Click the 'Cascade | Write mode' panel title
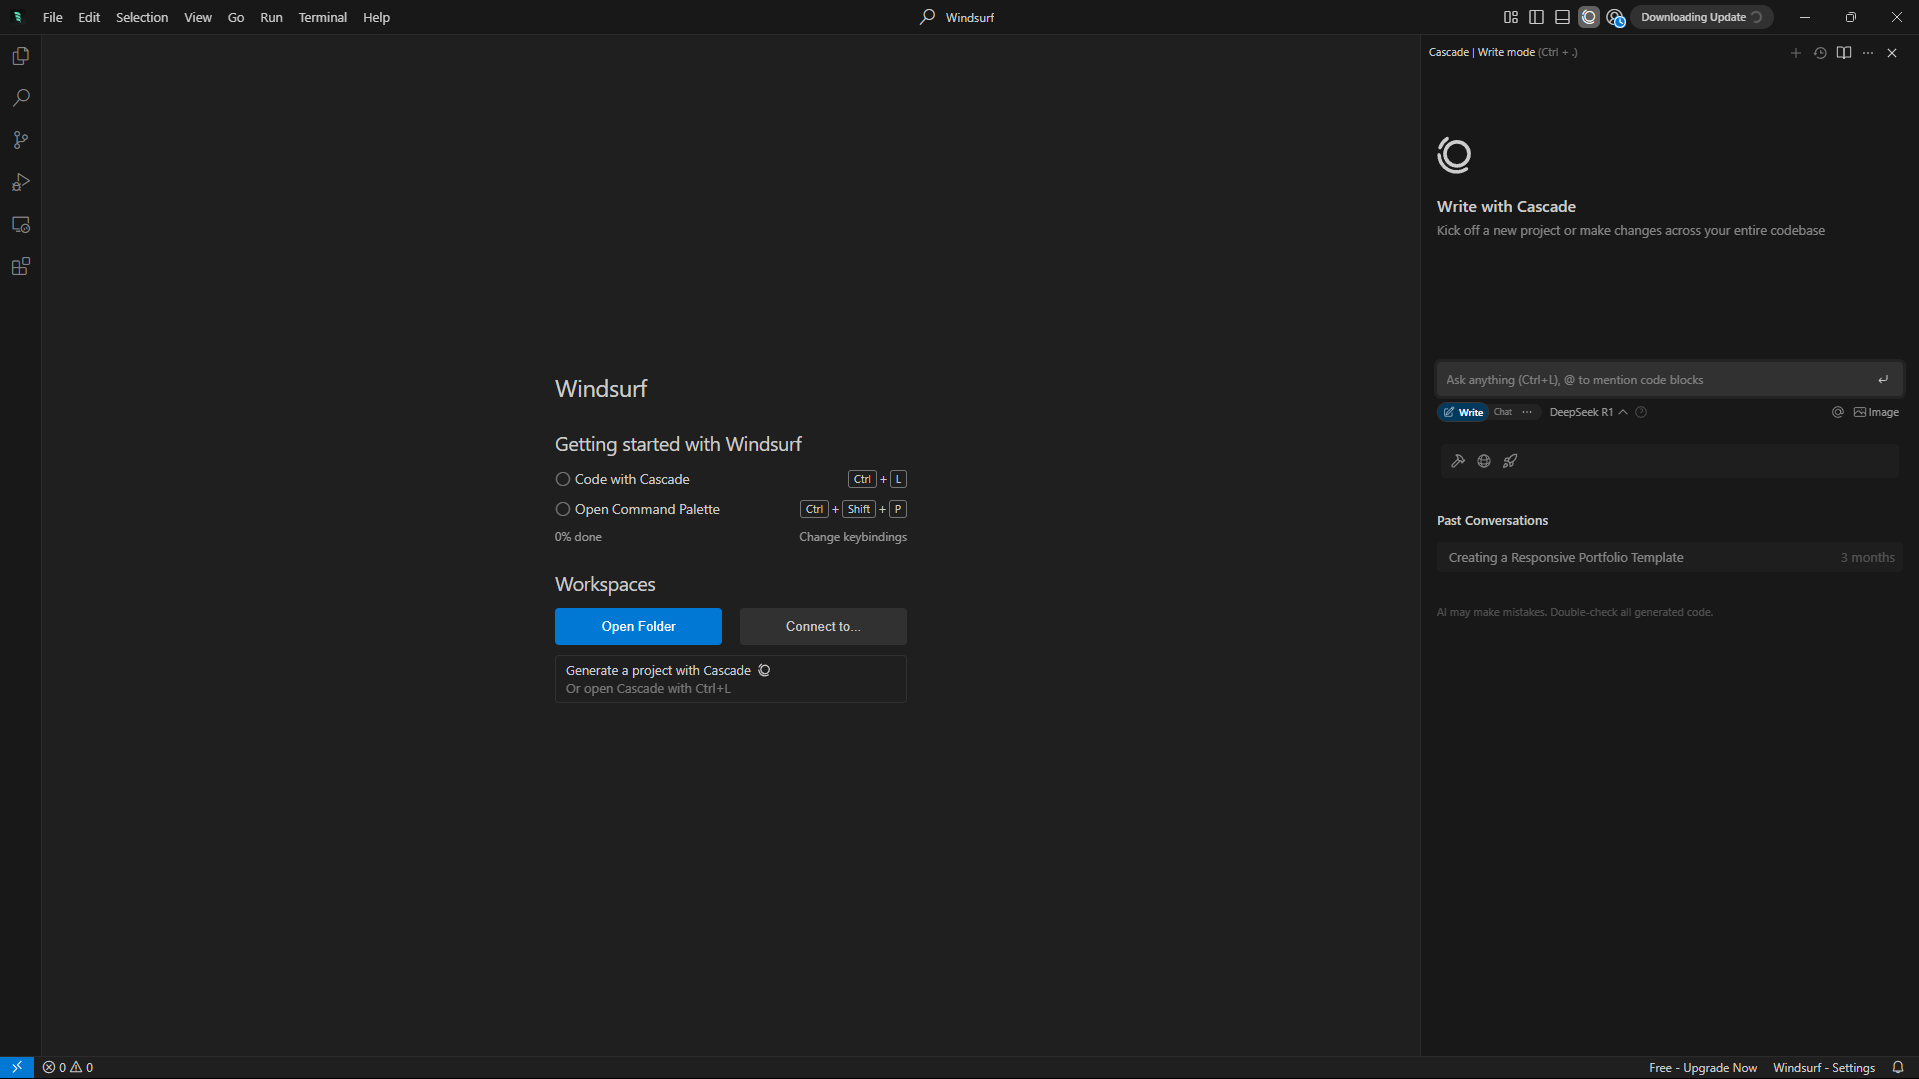Viewport: 1919px width, 1079px height. [x=1481, y=52]
